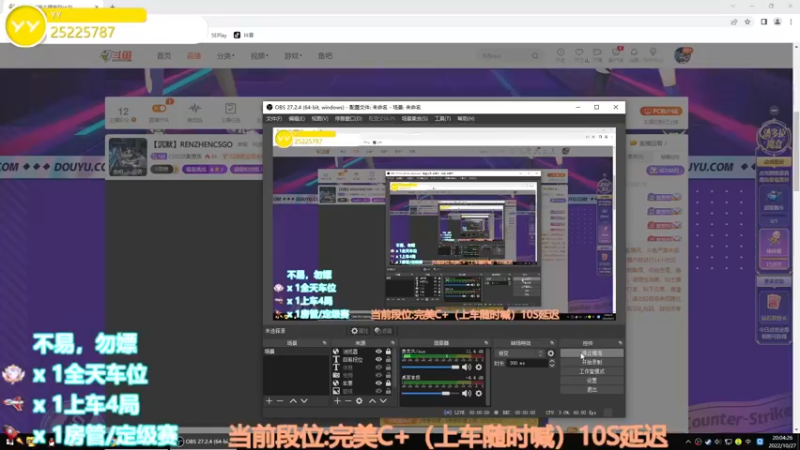
Task: Mute the Mic/Aux channel speaker icon
Action: click(x=466, y=367)
